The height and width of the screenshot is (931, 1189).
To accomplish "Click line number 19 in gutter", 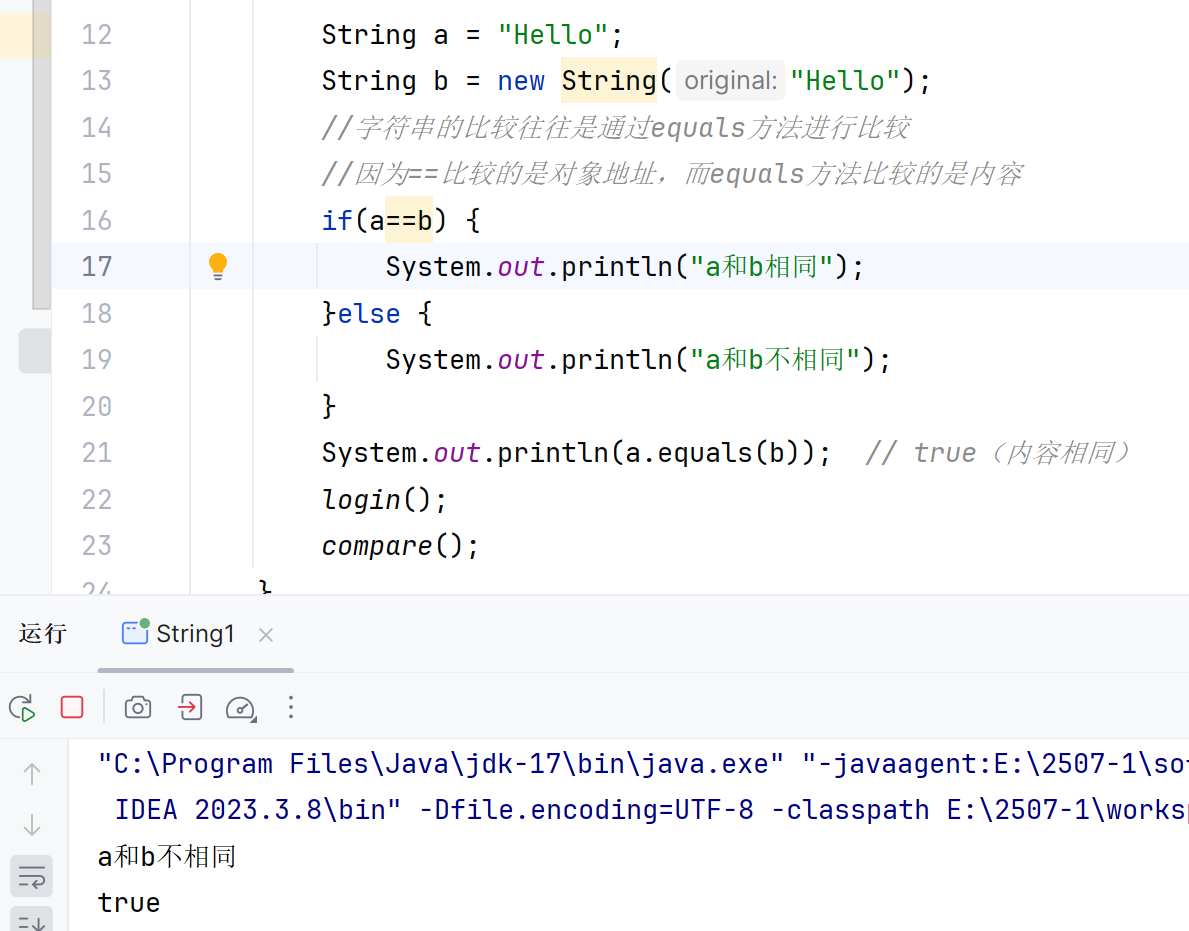I will click(x=96, y=359).
